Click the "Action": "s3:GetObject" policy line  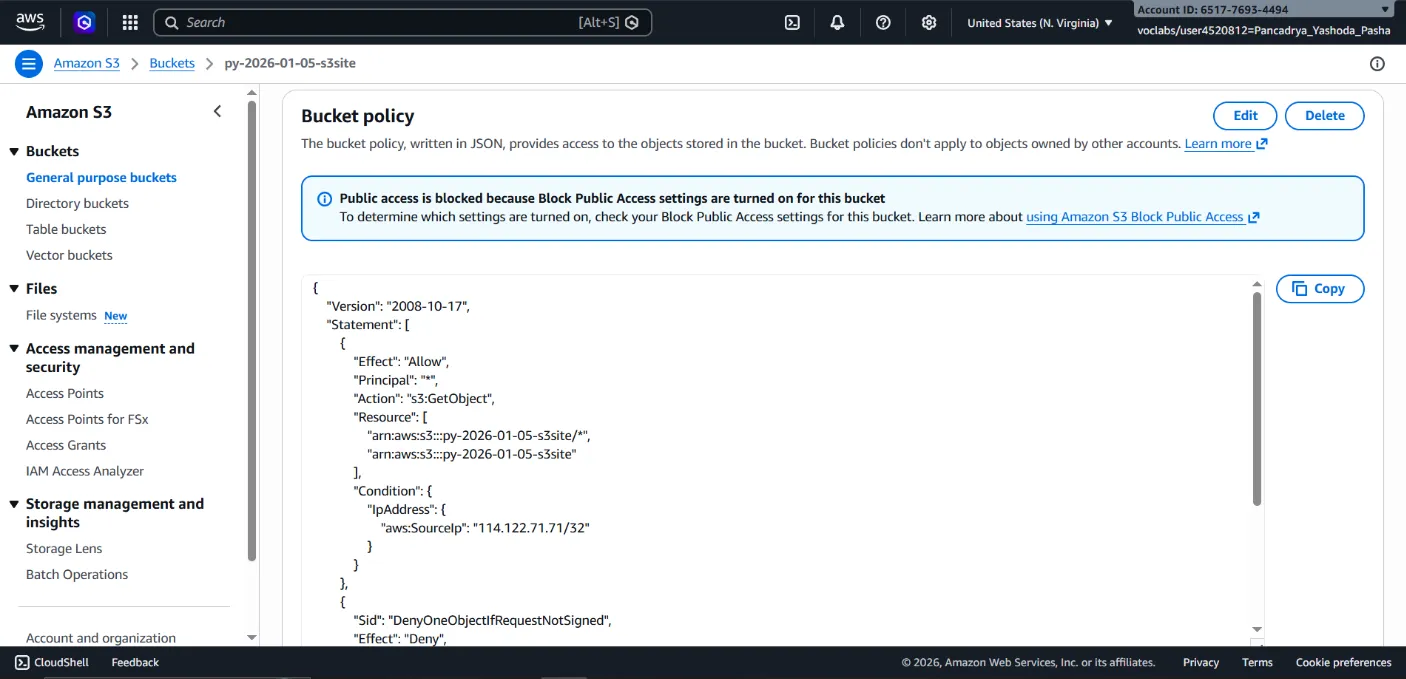click(424, 398)
